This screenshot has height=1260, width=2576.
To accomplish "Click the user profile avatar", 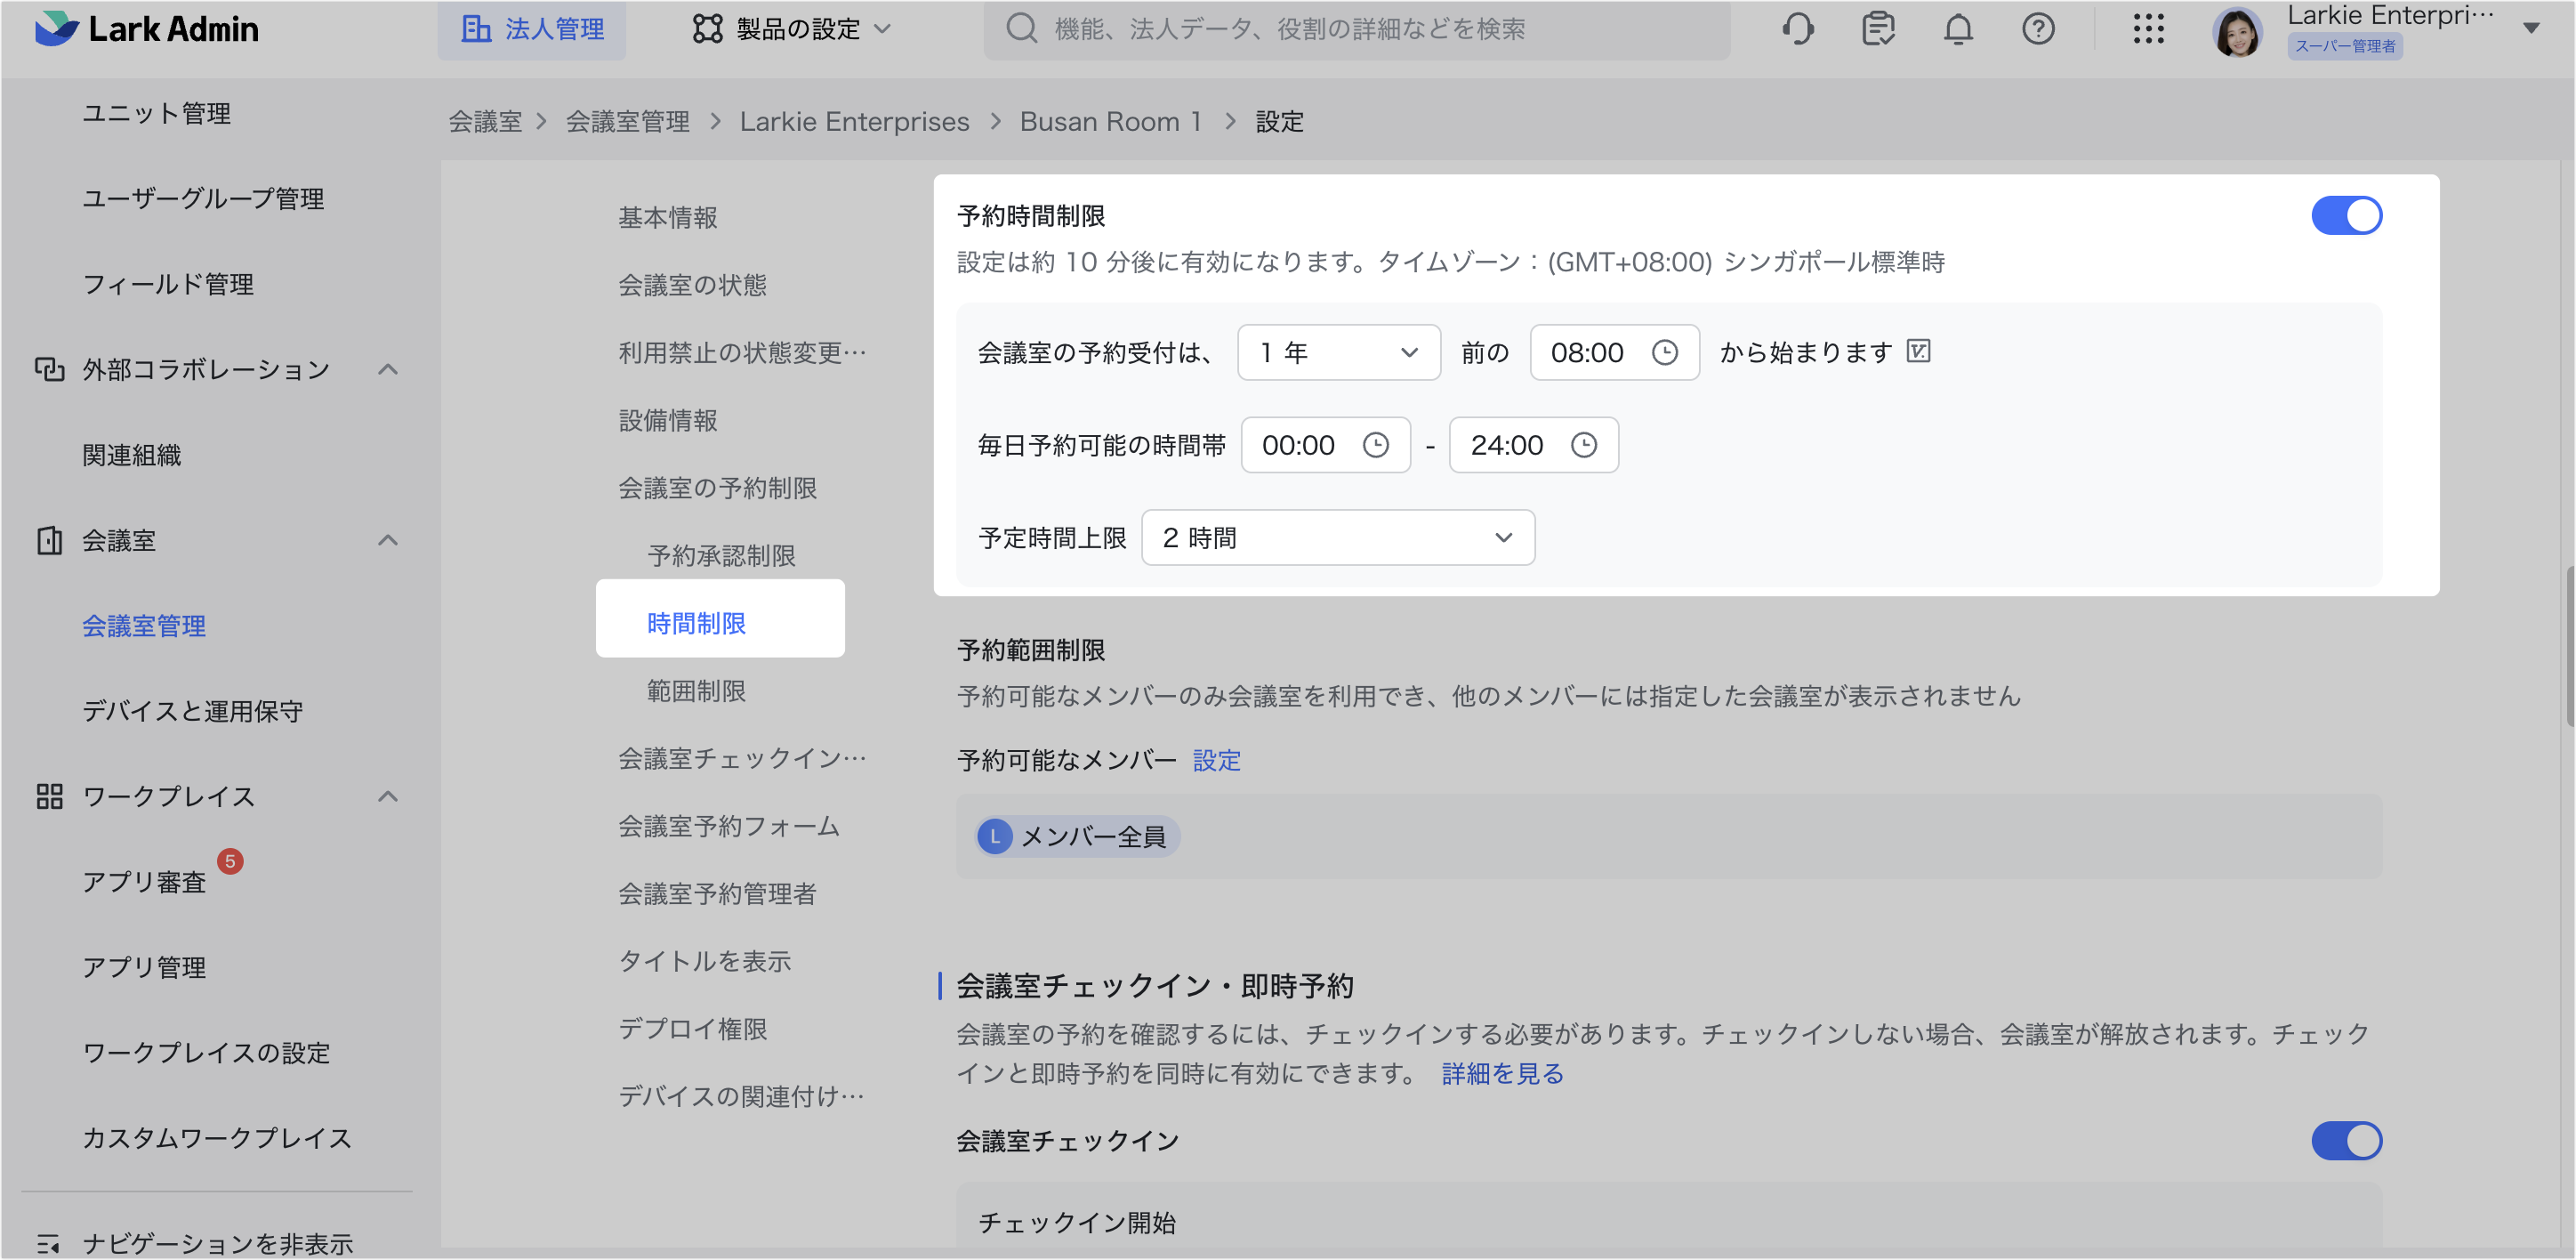I will tap(2237, 33).
